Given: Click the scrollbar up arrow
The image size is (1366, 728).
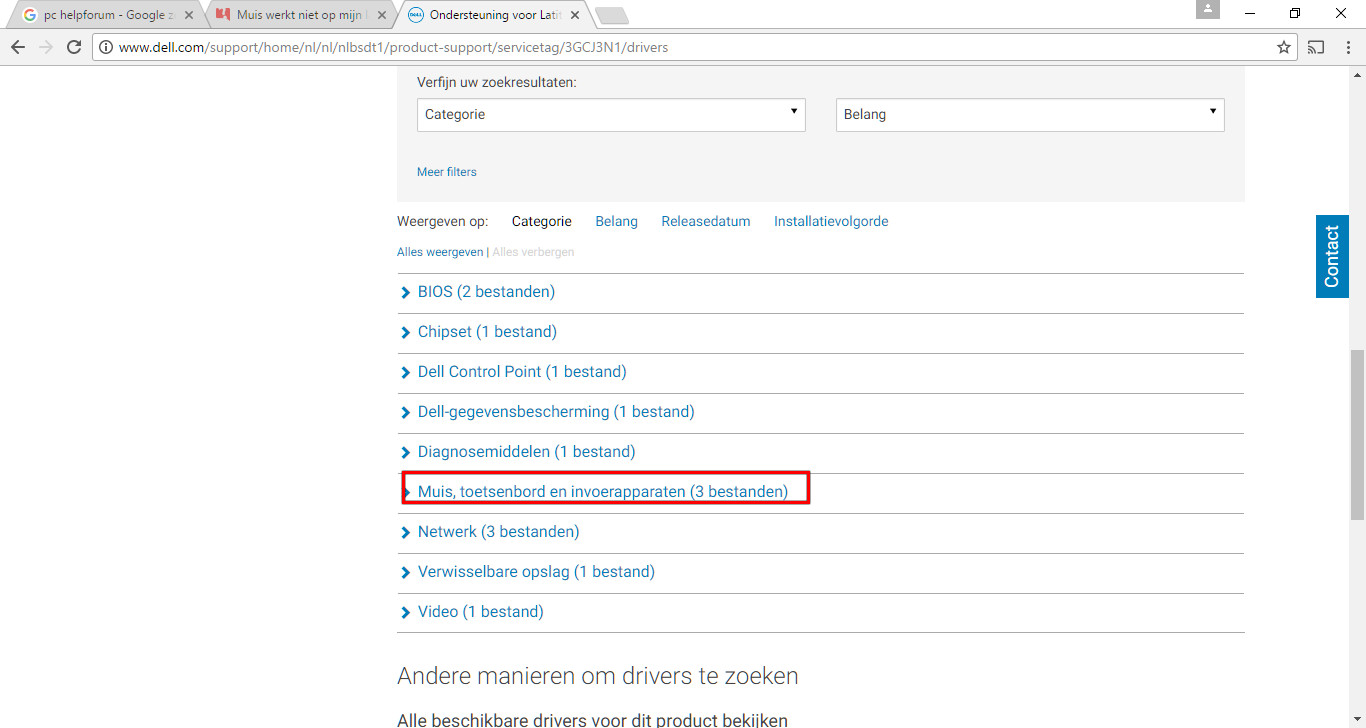Looking at the screenshot, I should coord(1357,74).
